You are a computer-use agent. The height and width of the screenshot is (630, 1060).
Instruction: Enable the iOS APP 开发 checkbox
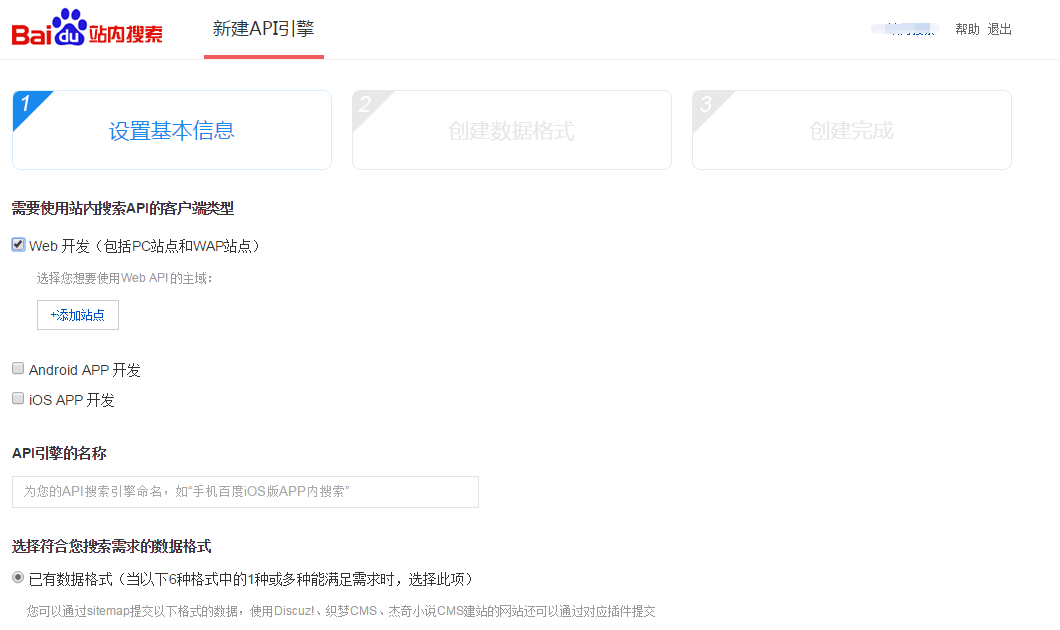tap(18, 398)
